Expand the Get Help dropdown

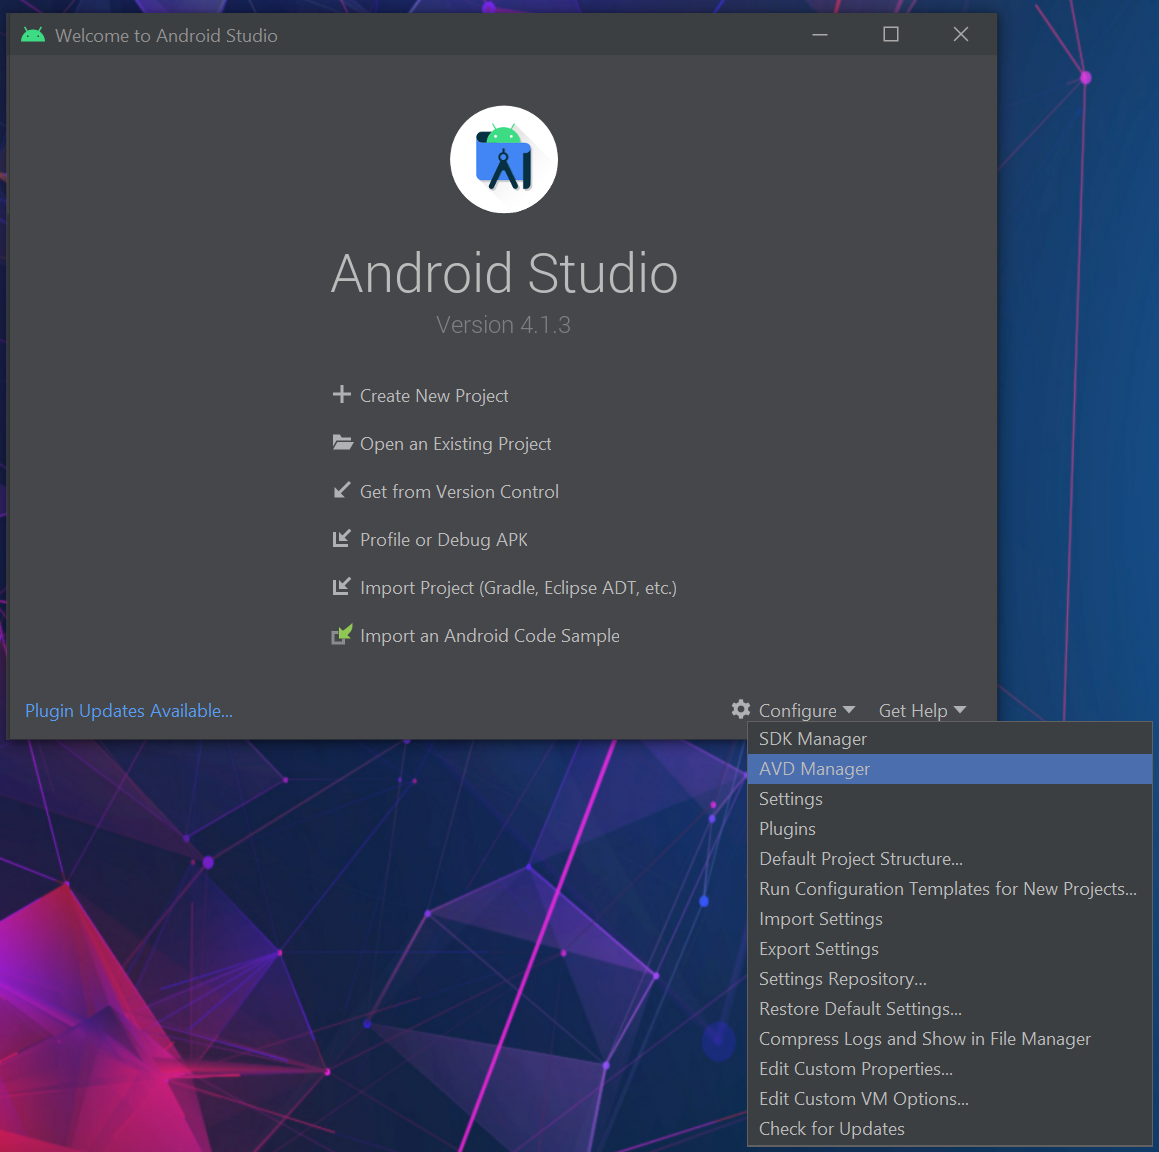(x=921, y=710)
